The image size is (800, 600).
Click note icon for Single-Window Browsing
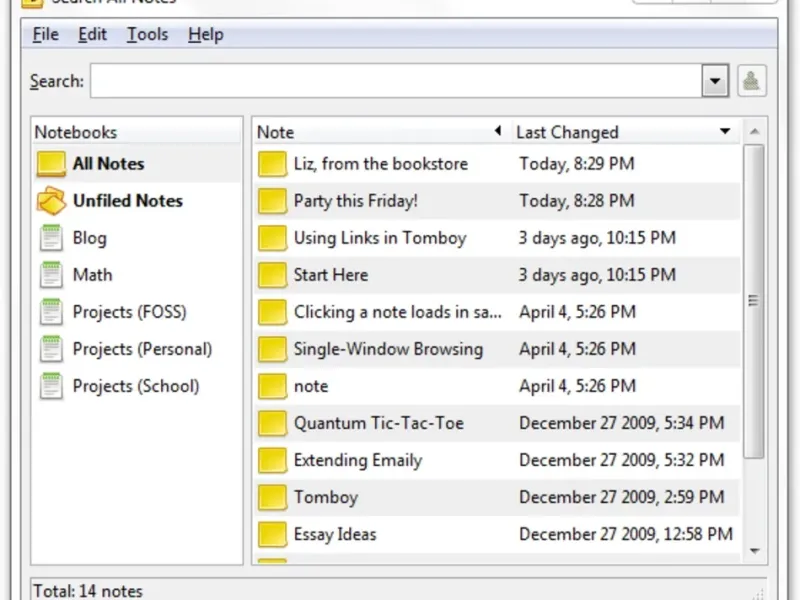pos(272,349)
